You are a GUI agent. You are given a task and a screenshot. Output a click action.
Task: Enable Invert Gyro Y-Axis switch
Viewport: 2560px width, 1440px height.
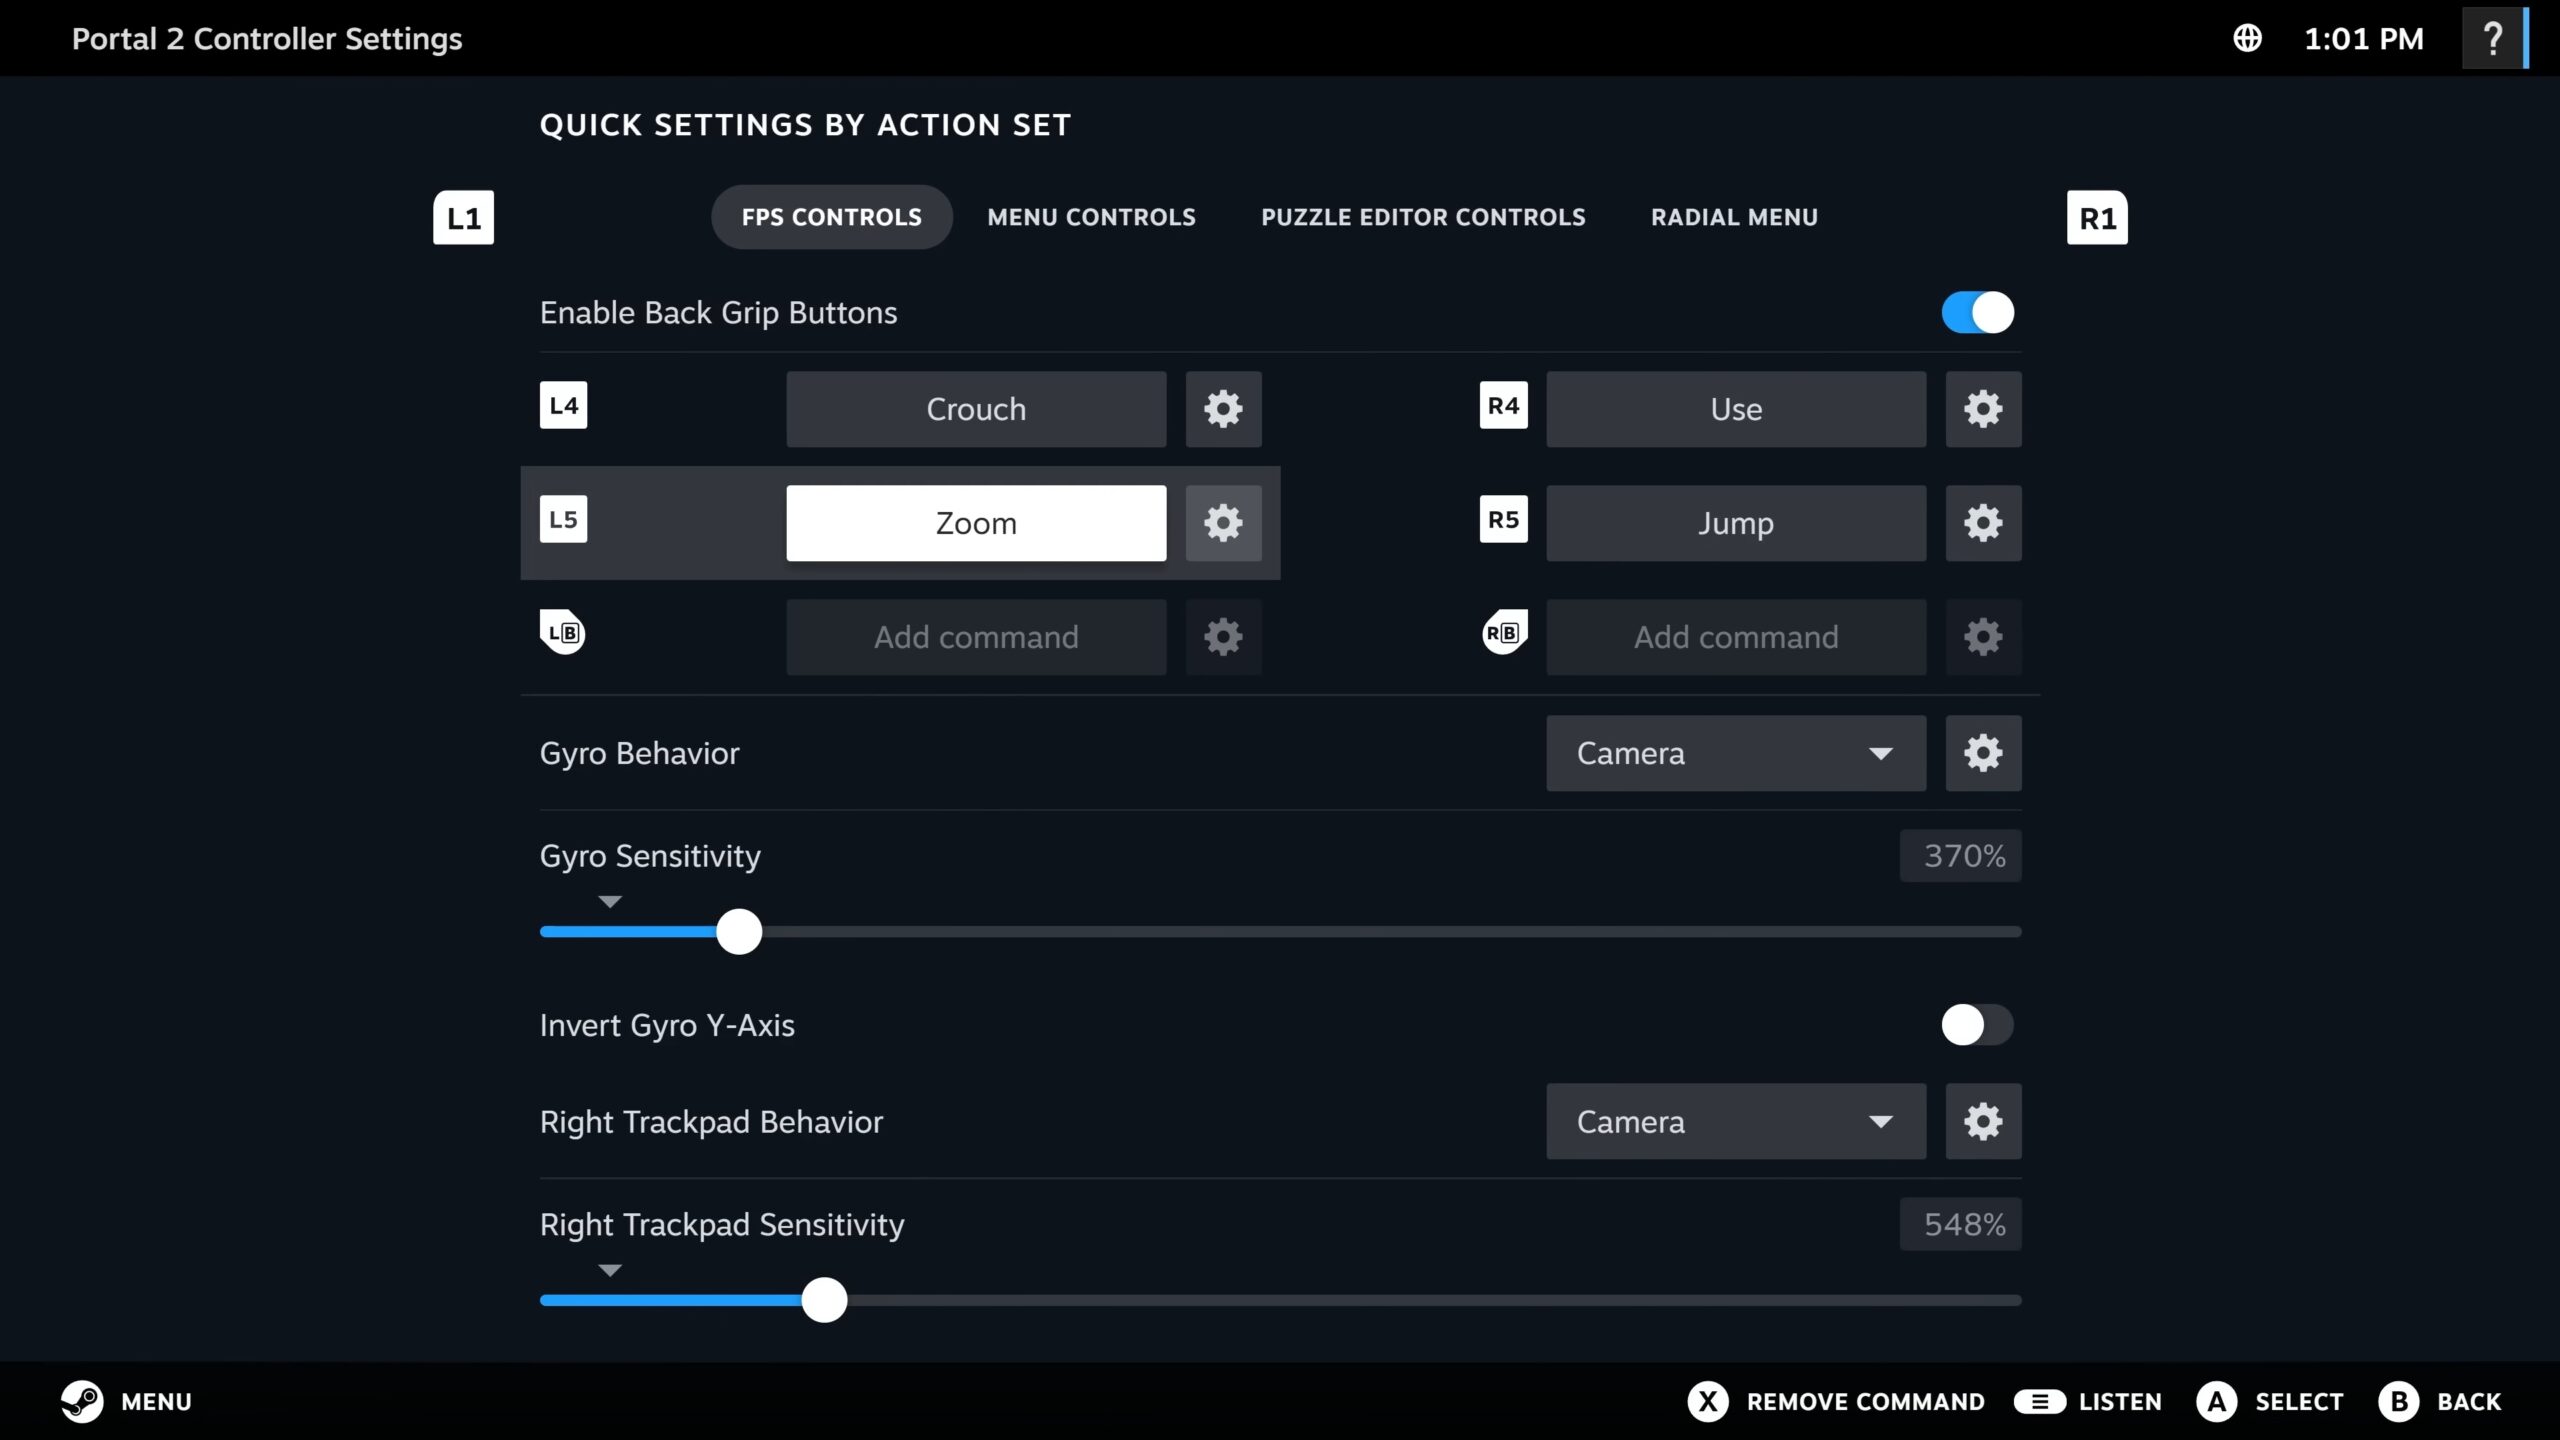pos(1977,1025)
